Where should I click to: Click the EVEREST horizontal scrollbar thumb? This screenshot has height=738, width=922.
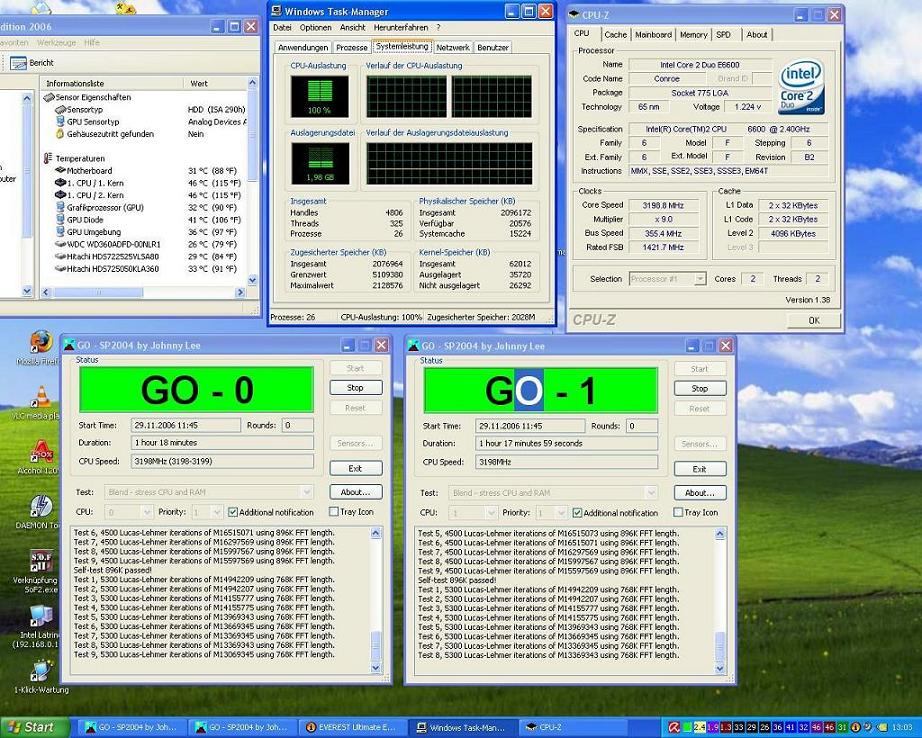click(x=98, y=292)
